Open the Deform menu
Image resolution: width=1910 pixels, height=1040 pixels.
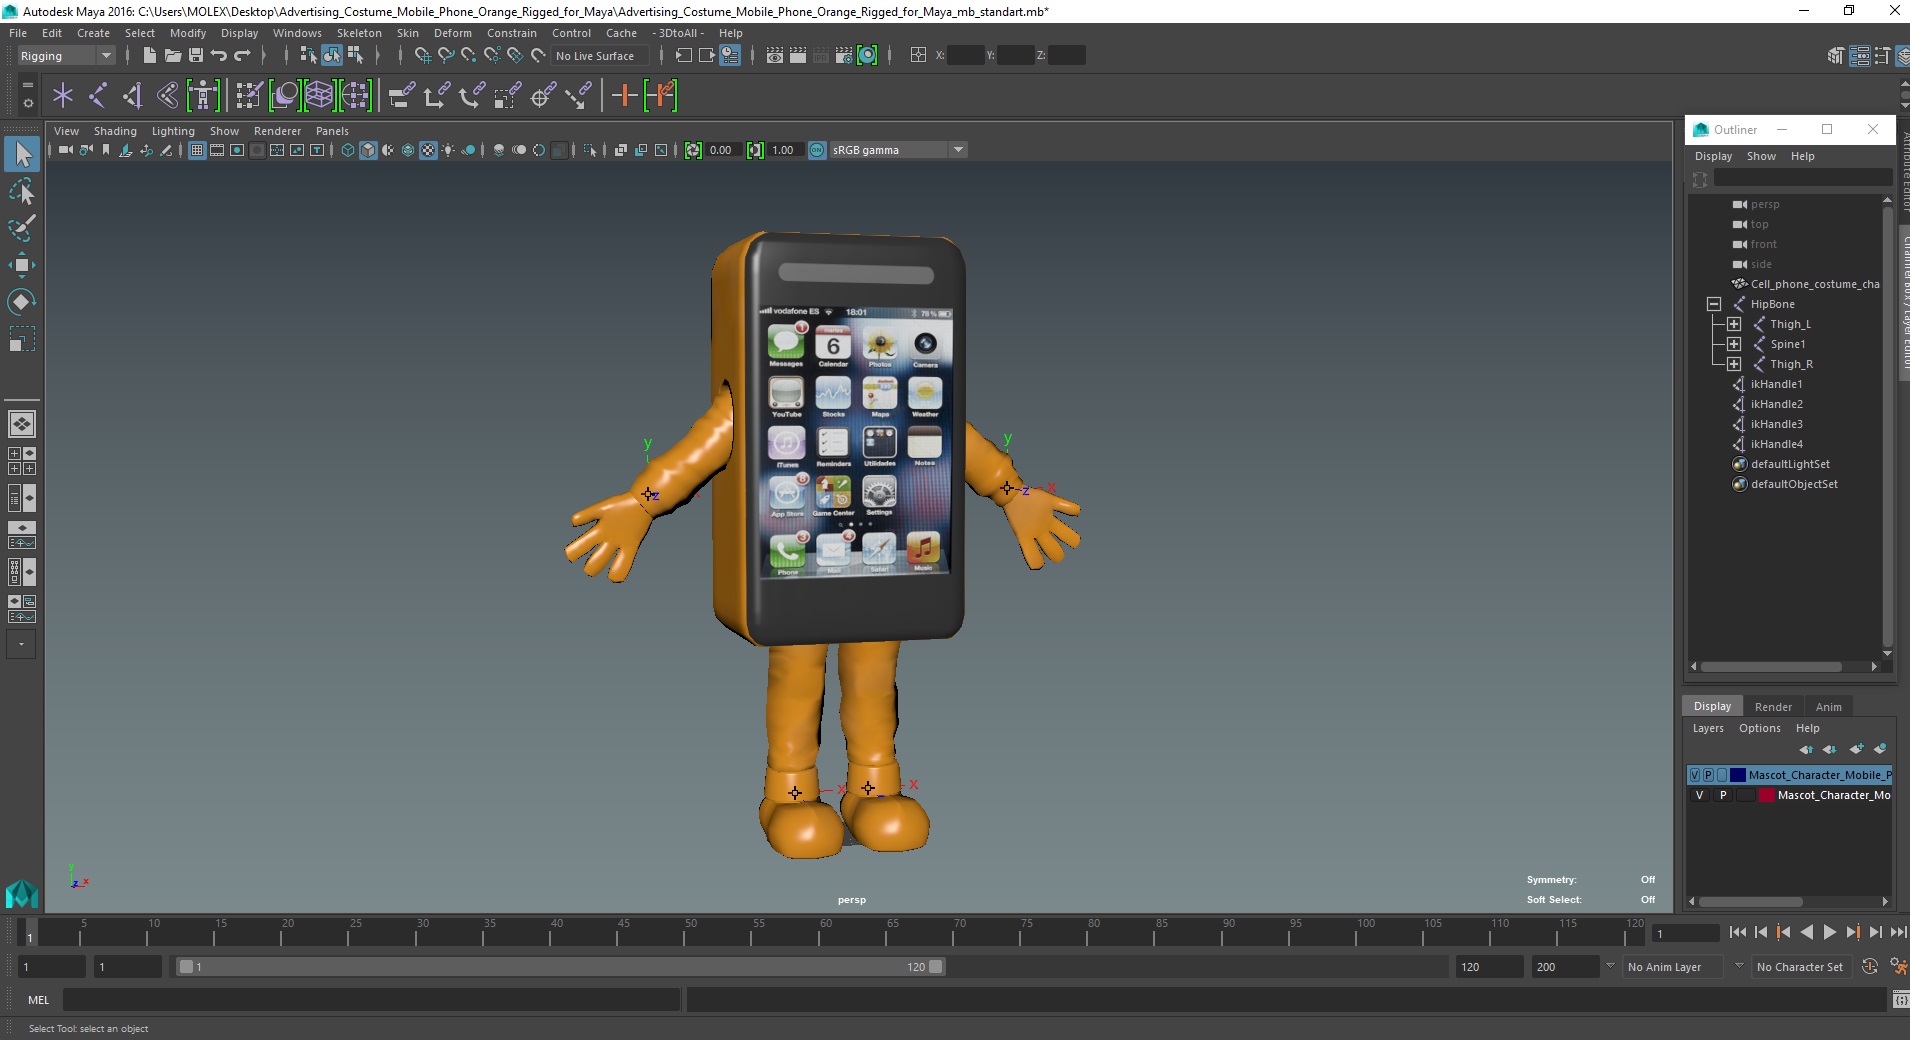point(452,33)
